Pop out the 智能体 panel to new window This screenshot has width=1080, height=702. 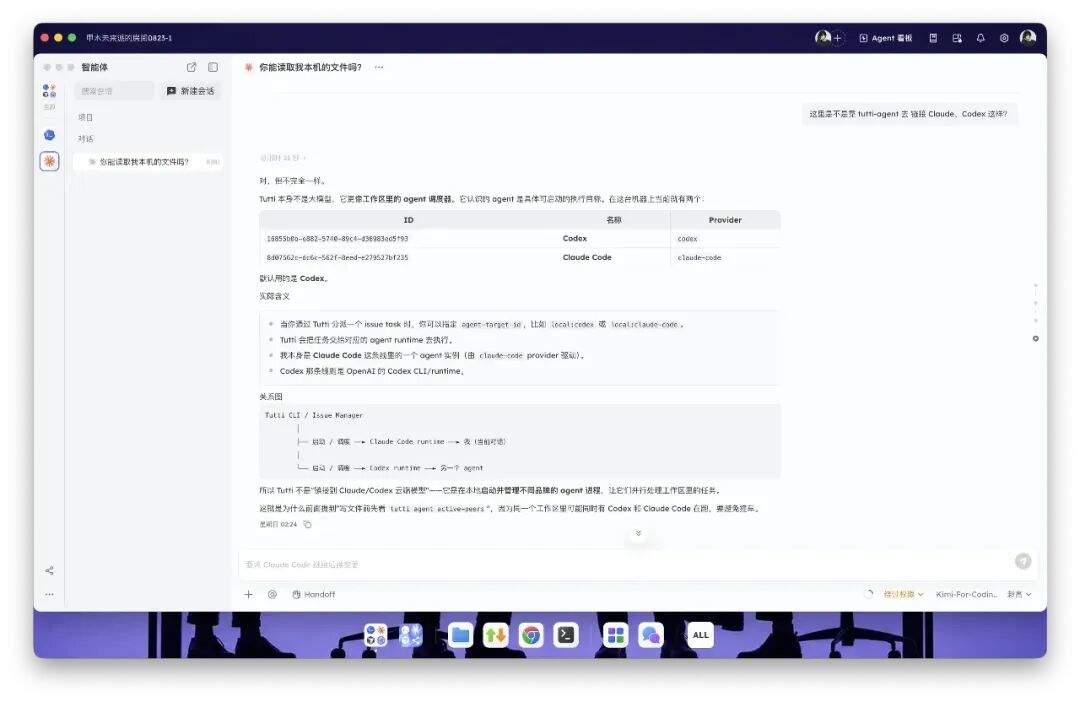191,67
